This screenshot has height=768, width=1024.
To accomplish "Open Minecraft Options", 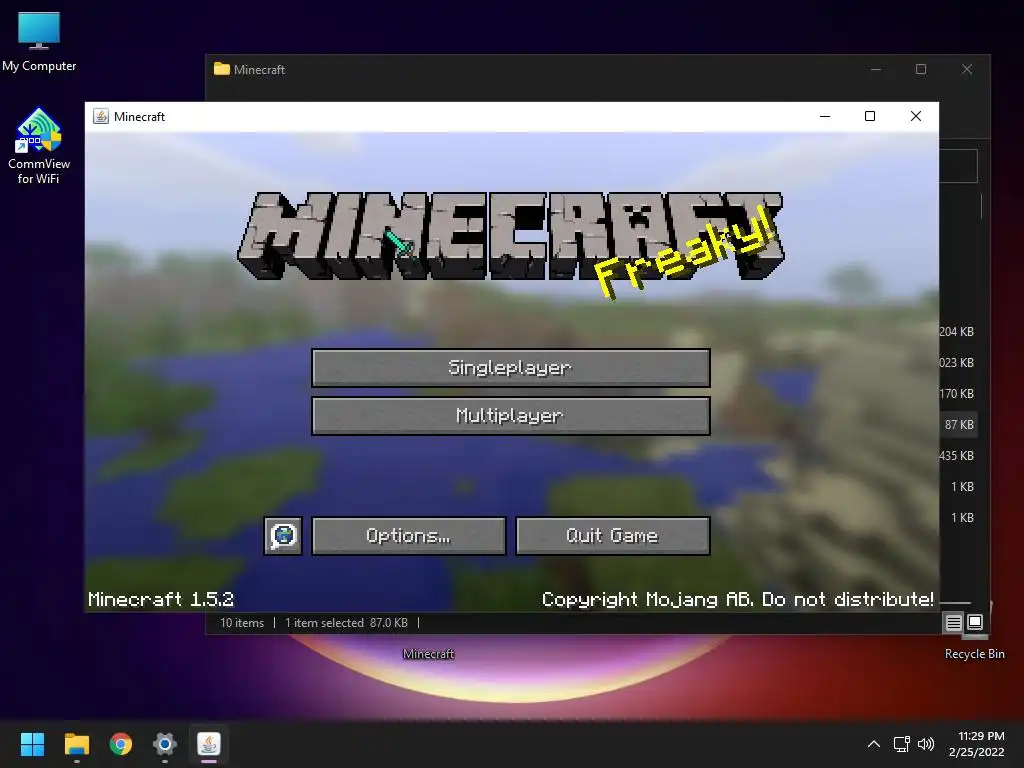I will click(x=409, y=536).
